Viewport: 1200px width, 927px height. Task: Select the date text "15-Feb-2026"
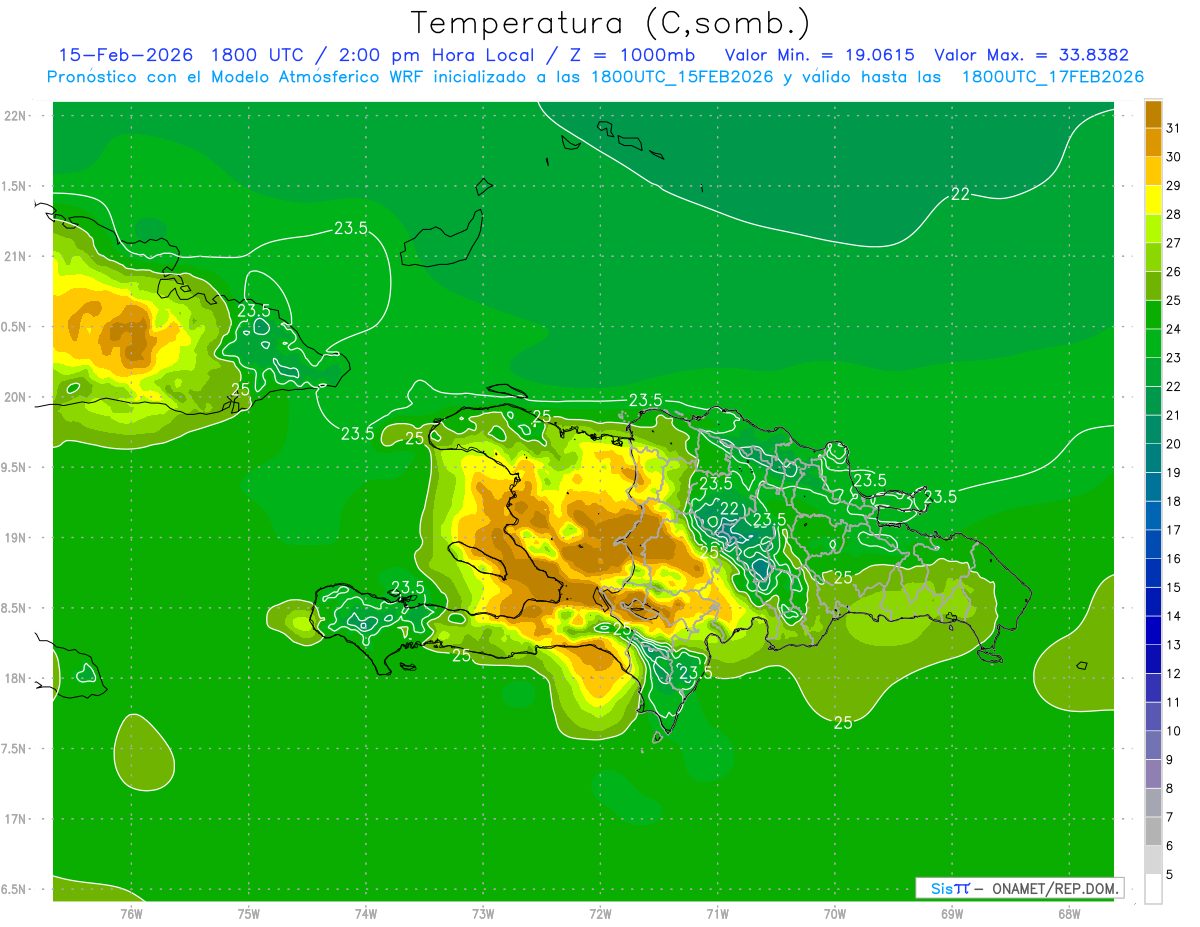tap(124, 55)
